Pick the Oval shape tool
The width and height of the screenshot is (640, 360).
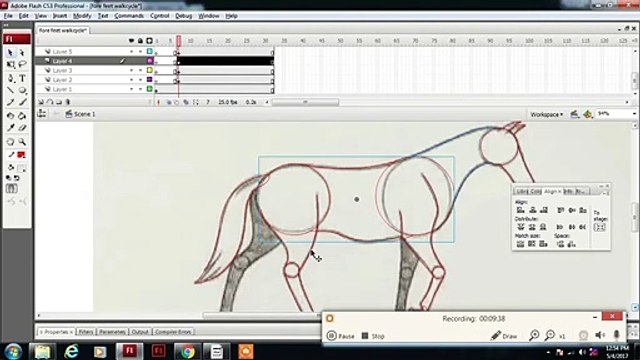pos(22,90)
